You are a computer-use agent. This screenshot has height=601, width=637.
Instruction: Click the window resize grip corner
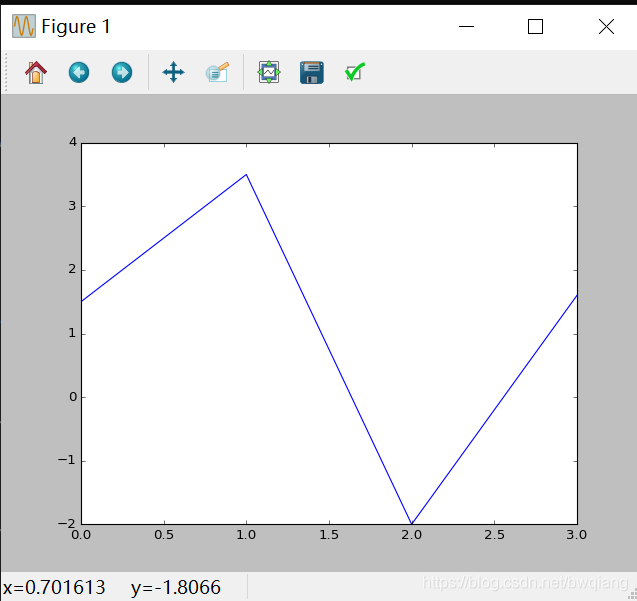click(633, 596)
